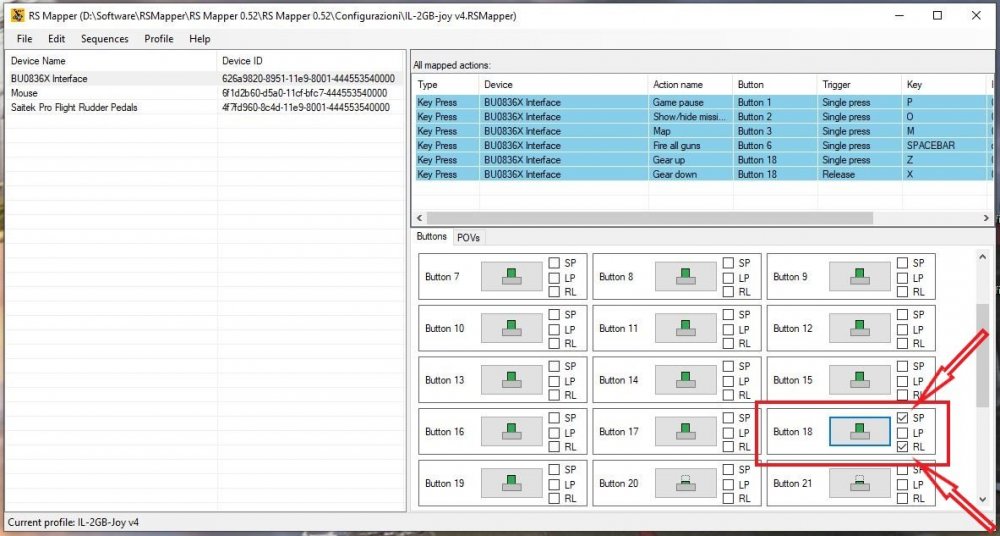Select Saitek Pro Flight Rudder Pedals device
Screen dimensions: 1000x536
74,107
